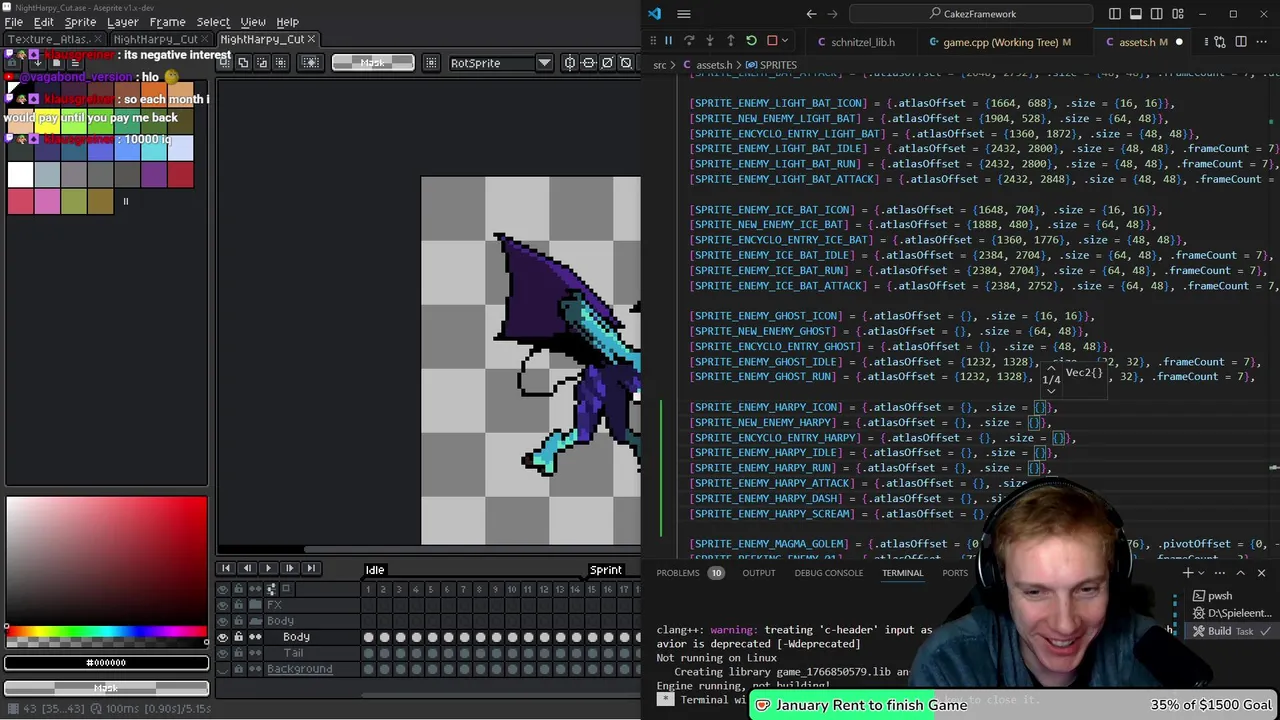Pick the white palette swatch
The height and width of the screenshot is (720, 1280).
coord(20,174)
